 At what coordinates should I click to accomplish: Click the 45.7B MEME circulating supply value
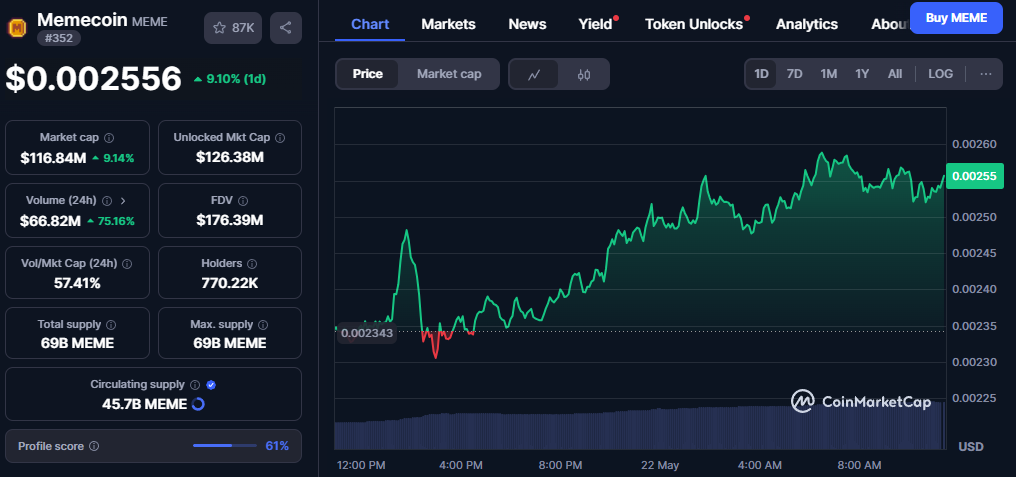point(144,404)
